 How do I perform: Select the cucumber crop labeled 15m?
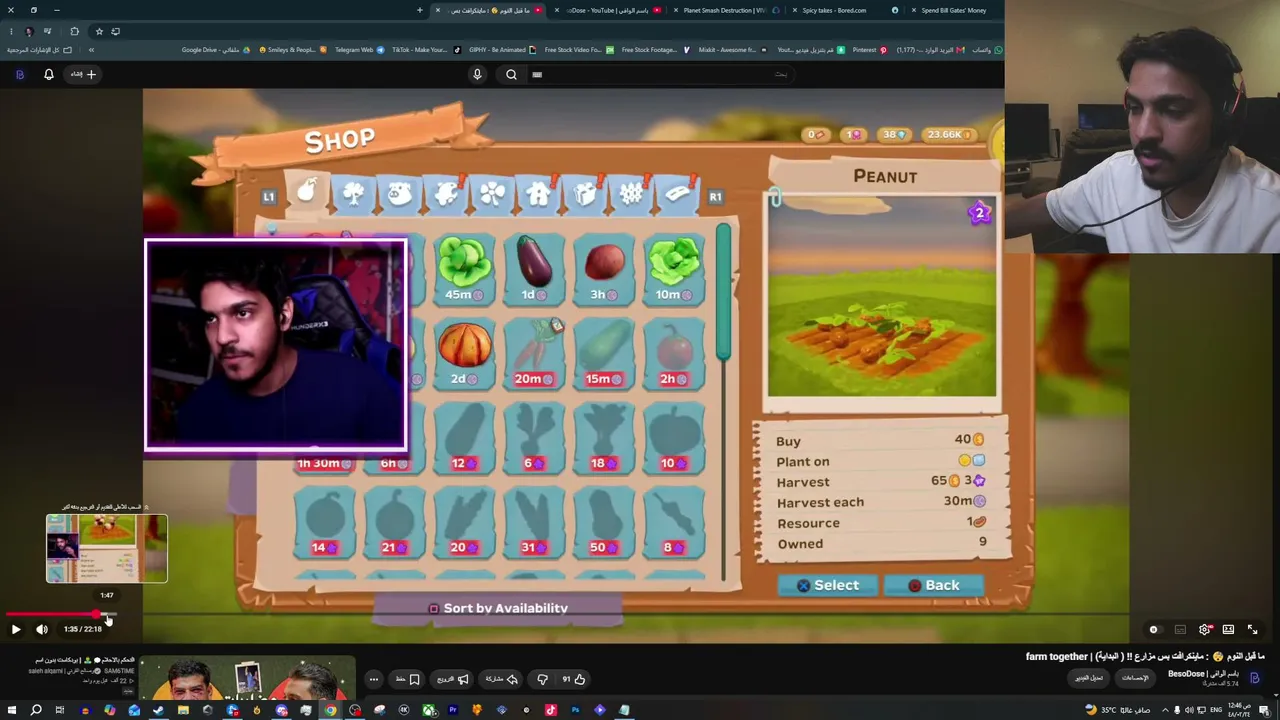point(604,353)
